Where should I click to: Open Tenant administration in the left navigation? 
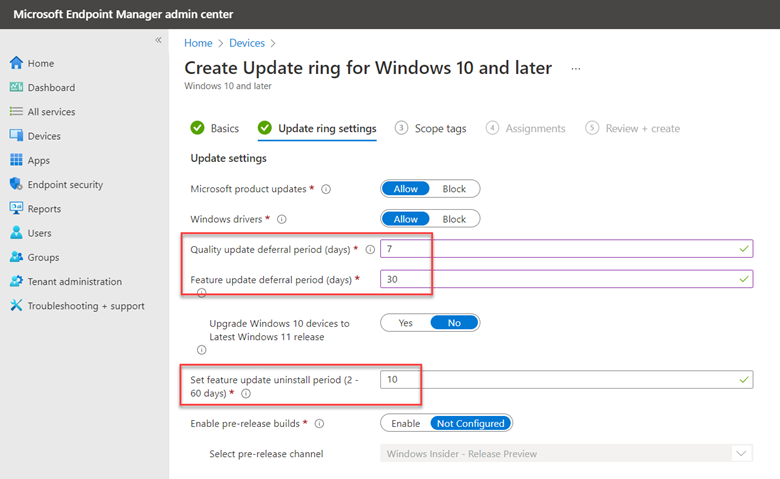coord(75,282)
